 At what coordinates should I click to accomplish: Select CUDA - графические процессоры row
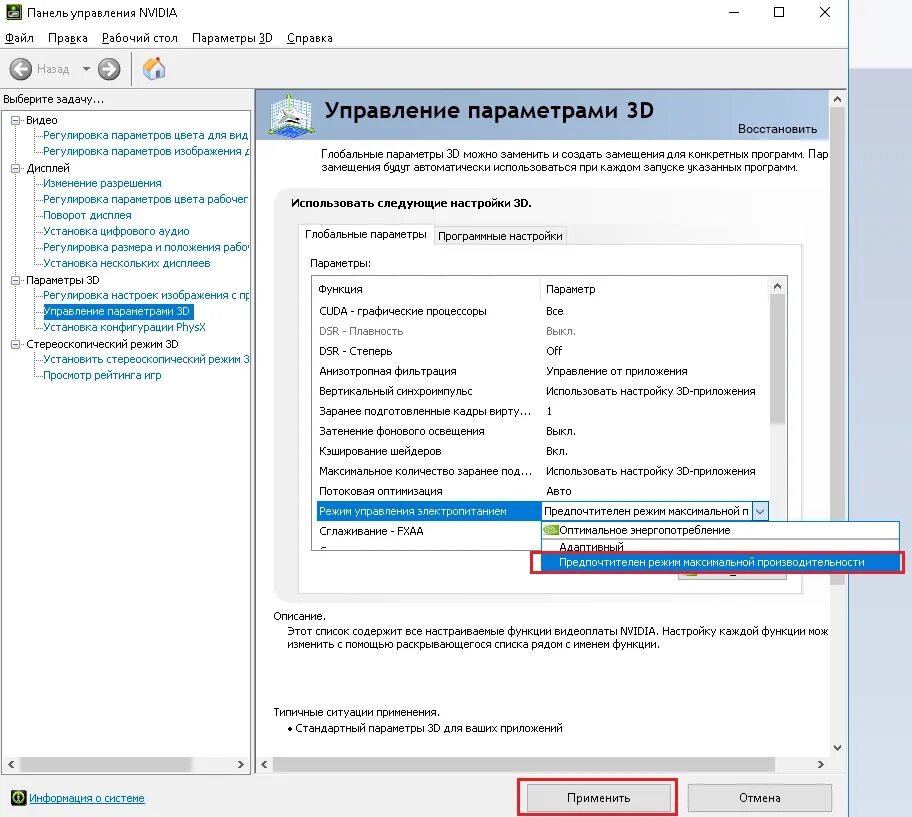tap(543, 311)
